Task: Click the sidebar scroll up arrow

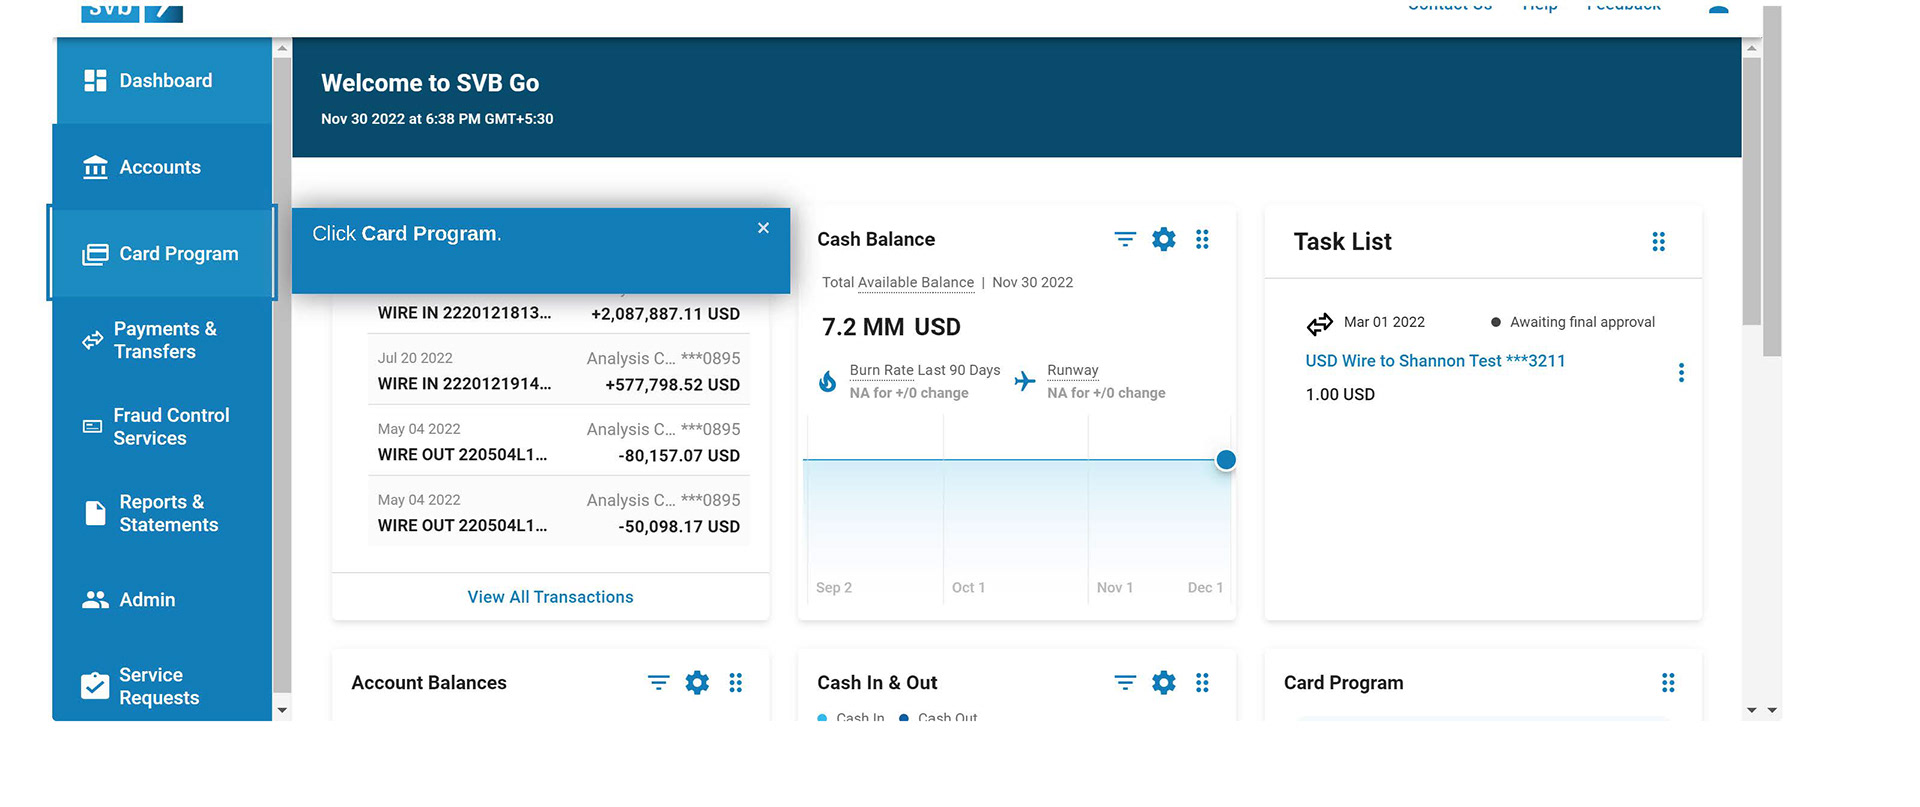Action: 282,48
